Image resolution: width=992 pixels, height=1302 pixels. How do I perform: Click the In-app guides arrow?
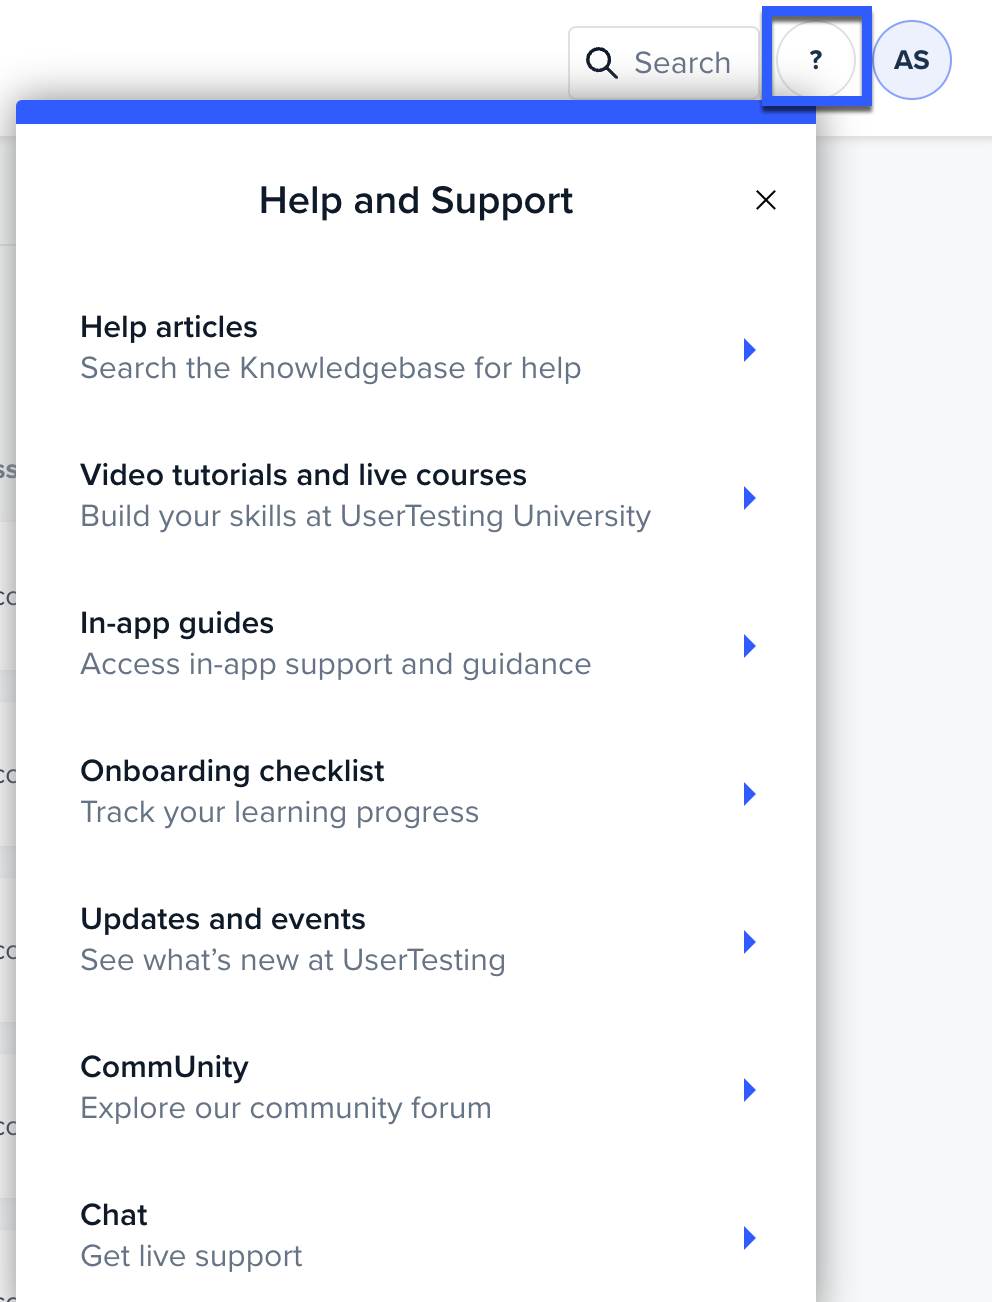pos(750,645)
